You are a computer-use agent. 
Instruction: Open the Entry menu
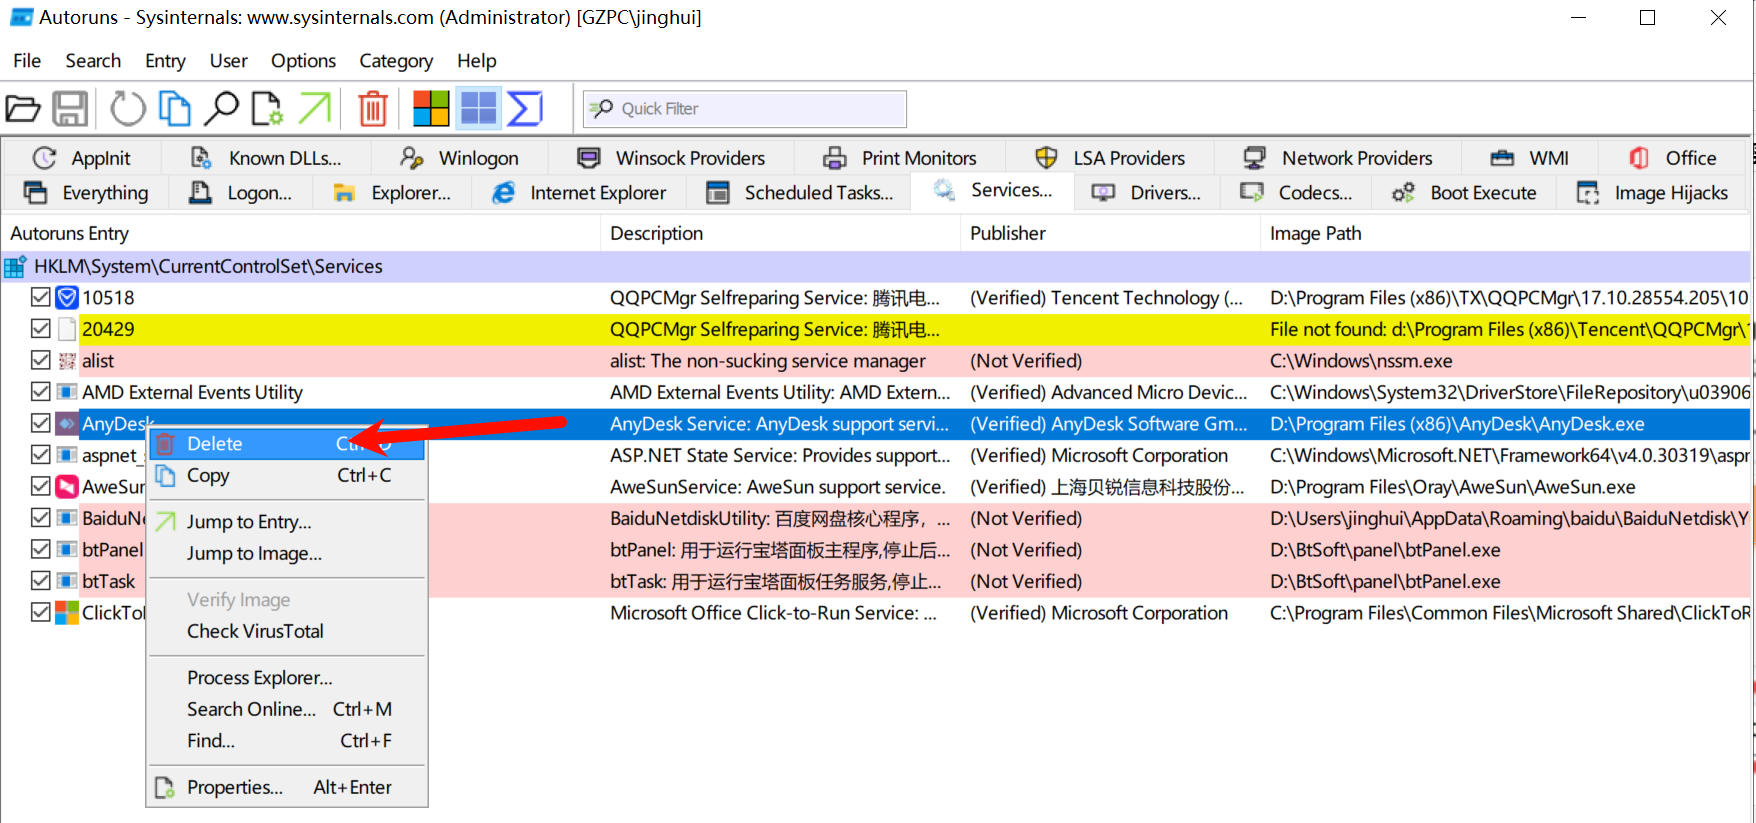coord(165,61)
